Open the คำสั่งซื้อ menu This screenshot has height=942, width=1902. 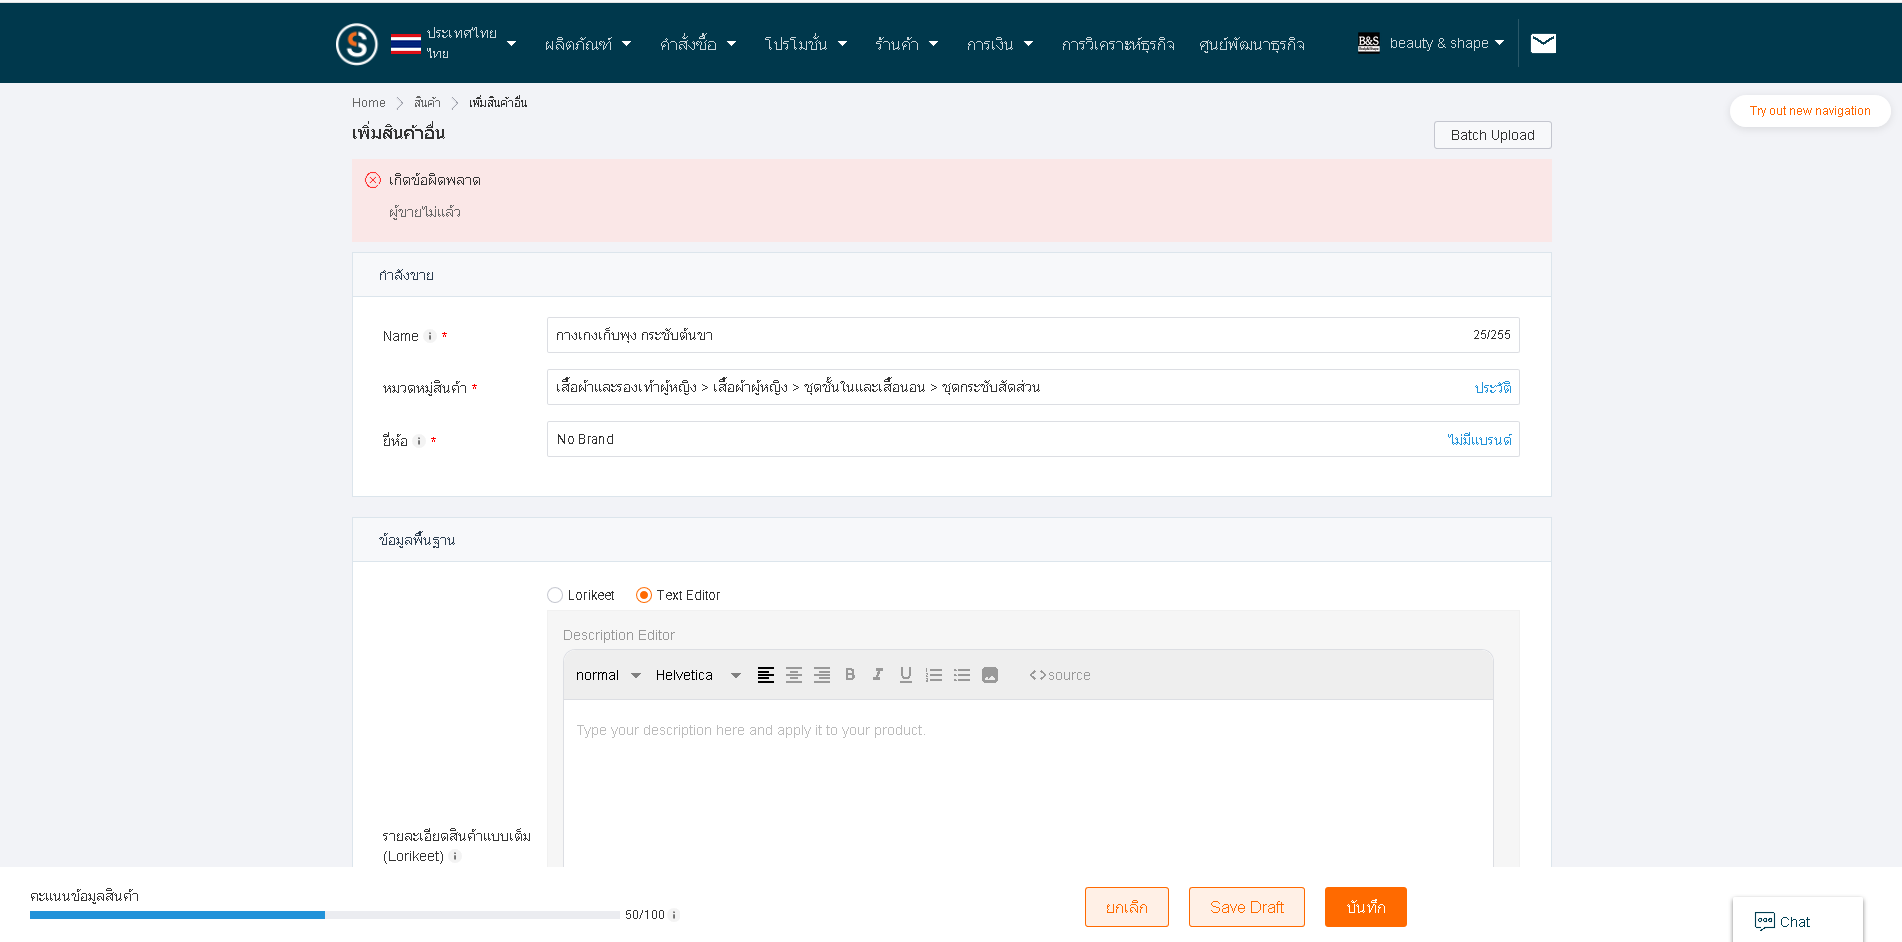698,44
